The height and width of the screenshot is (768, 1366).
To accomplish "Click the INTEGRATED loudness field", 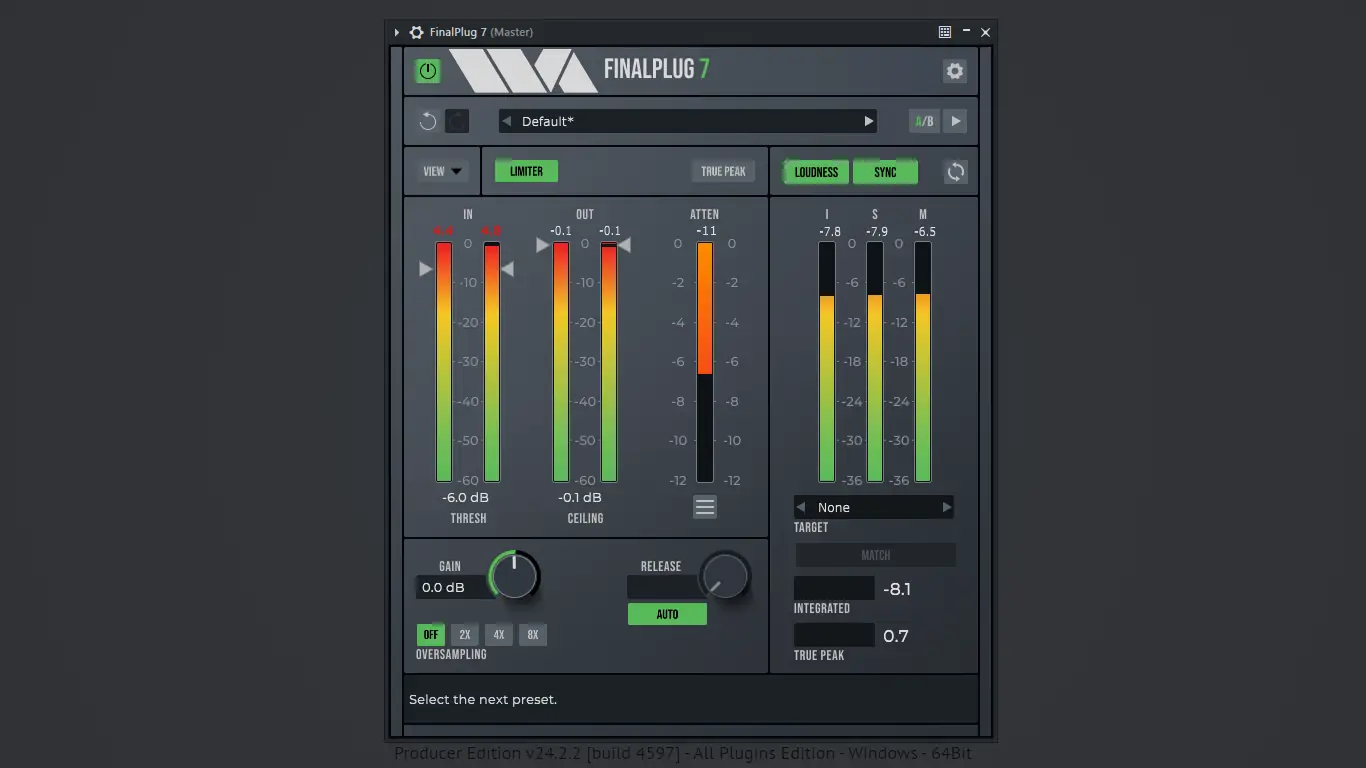I will (834, 588).
